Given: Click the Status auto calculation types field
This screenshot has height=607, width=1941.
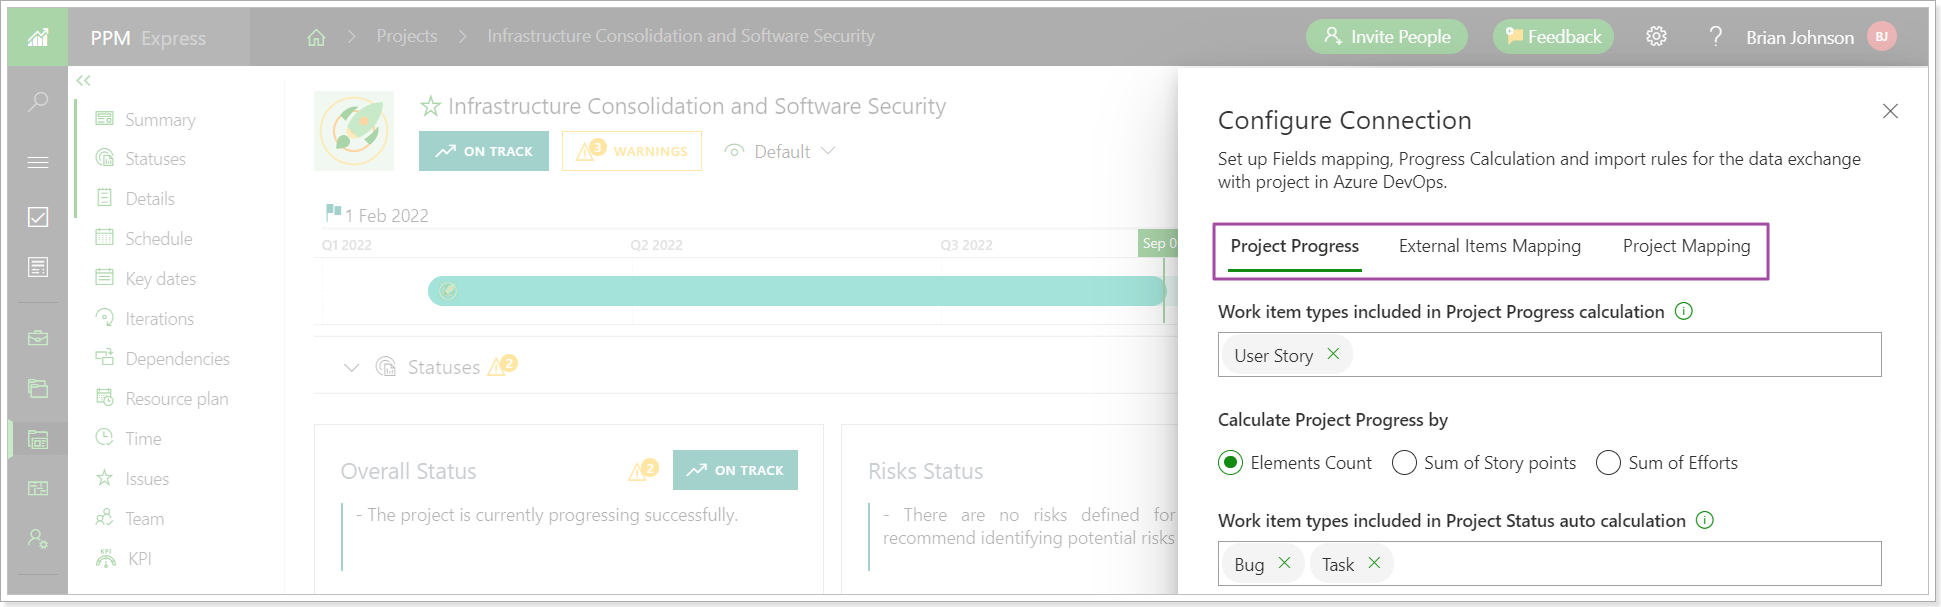Looking at the screenshot, I should (1550, 564).
